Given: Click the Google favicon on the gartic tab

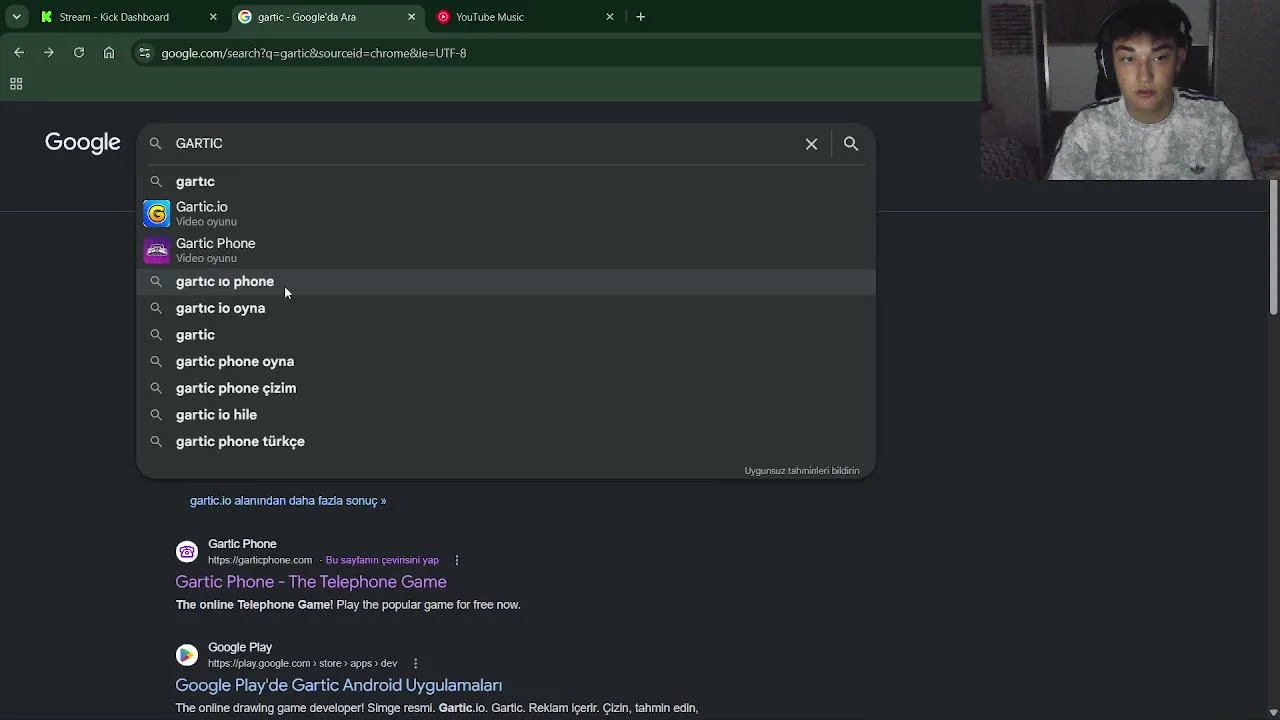Looking at the screenshot, I should pyautogui.click(x=245, y=17).
